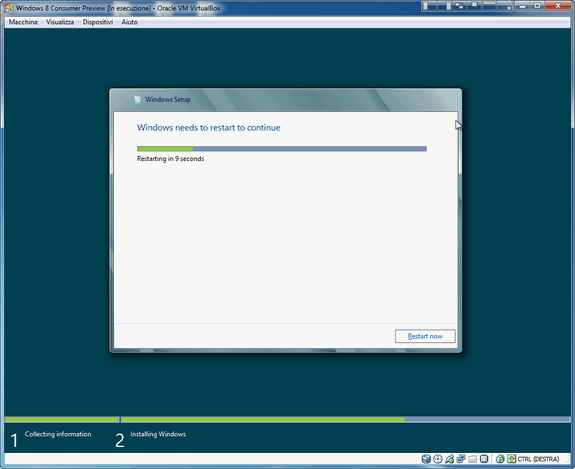Click the hard disk activity status icon
Screen dimensions: 575x469
pyautogui.click(x=426, y=459)
